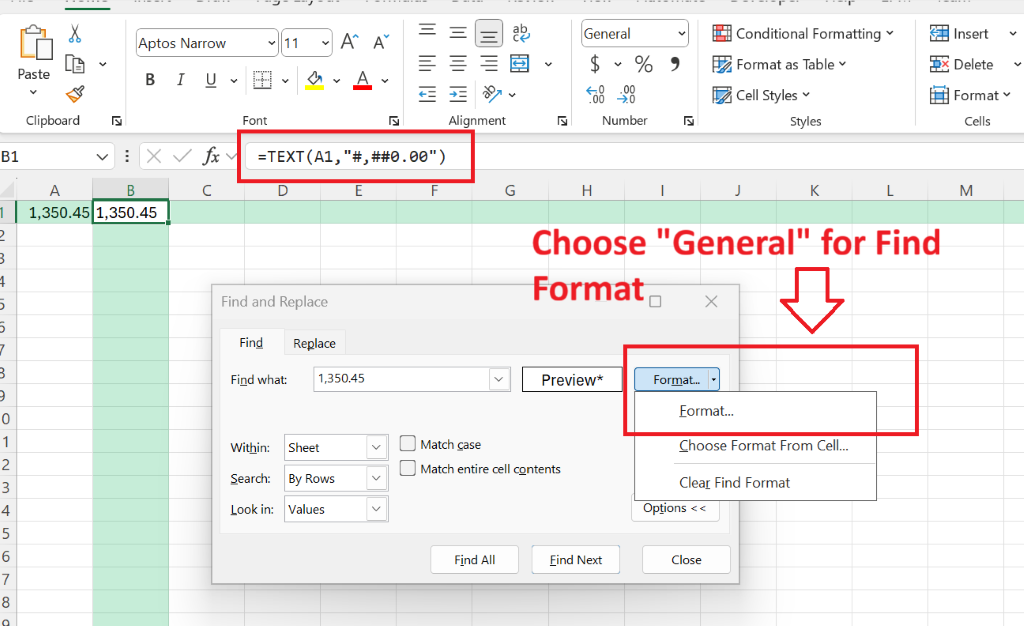1024x626 pixels.
Task: Click the Find All button
Action: pyautogui.click(x=475, y=559)
